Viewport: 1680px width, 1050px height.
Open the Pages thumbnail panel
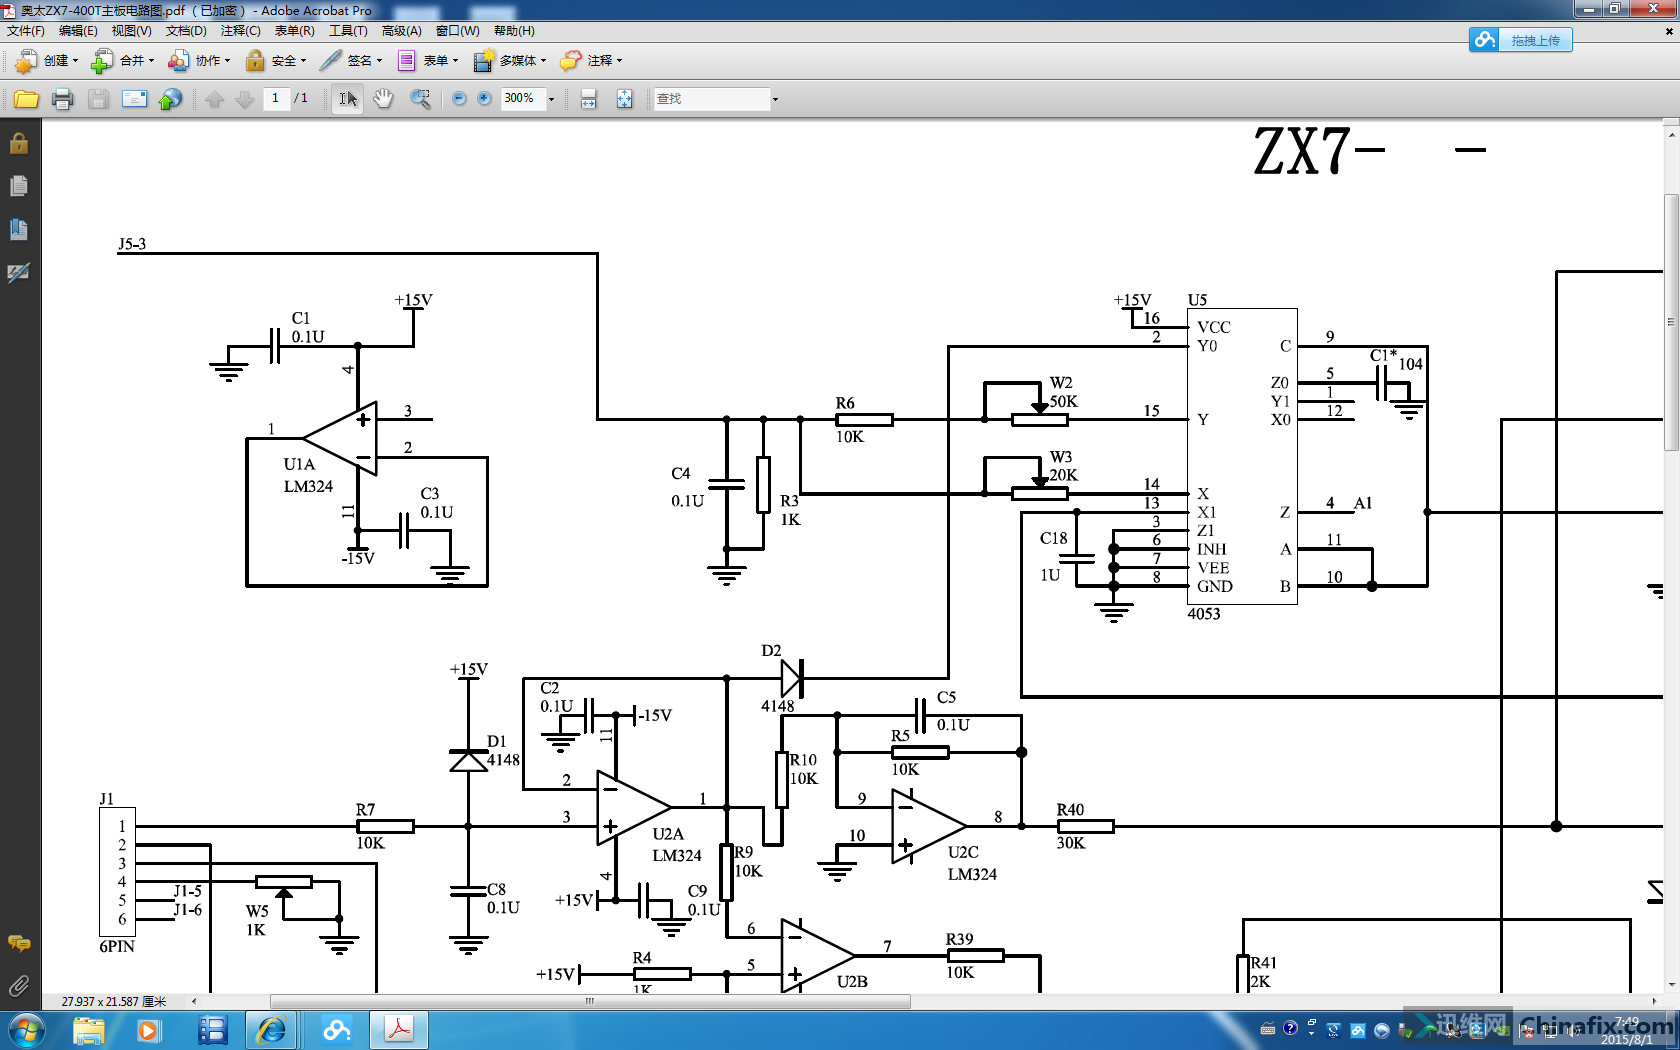pos(18,186)
